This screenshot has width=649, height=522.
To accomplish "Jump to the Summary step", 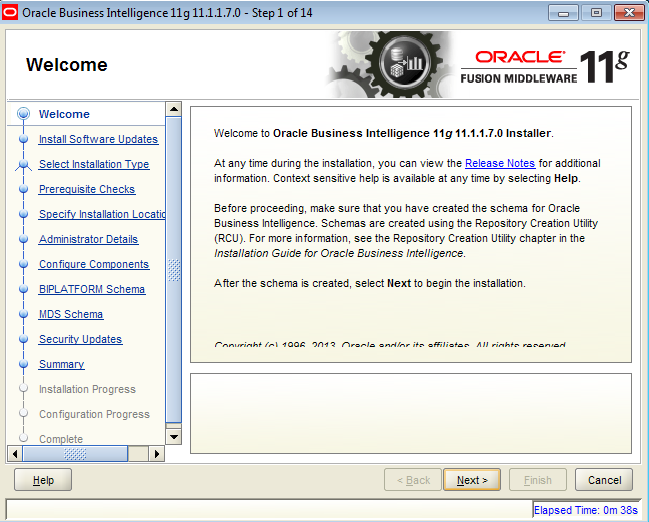I will [62, 364].
